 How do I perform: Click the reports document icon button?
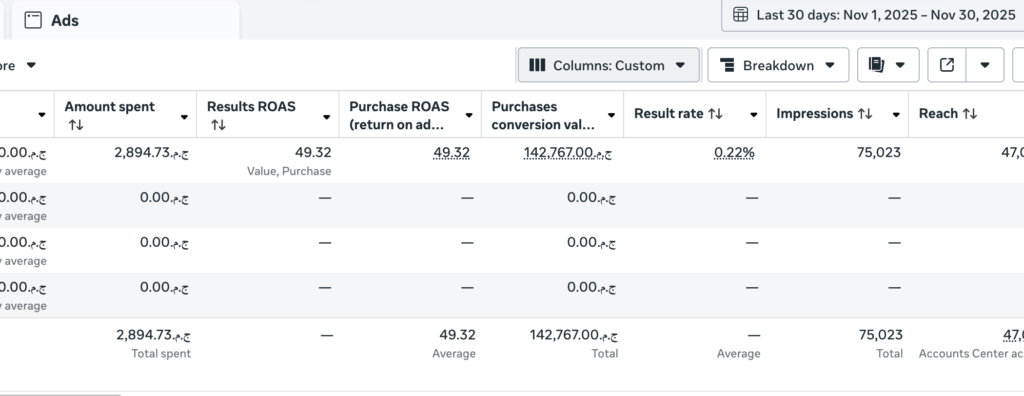pyautogui.click(x=876, y=65)
